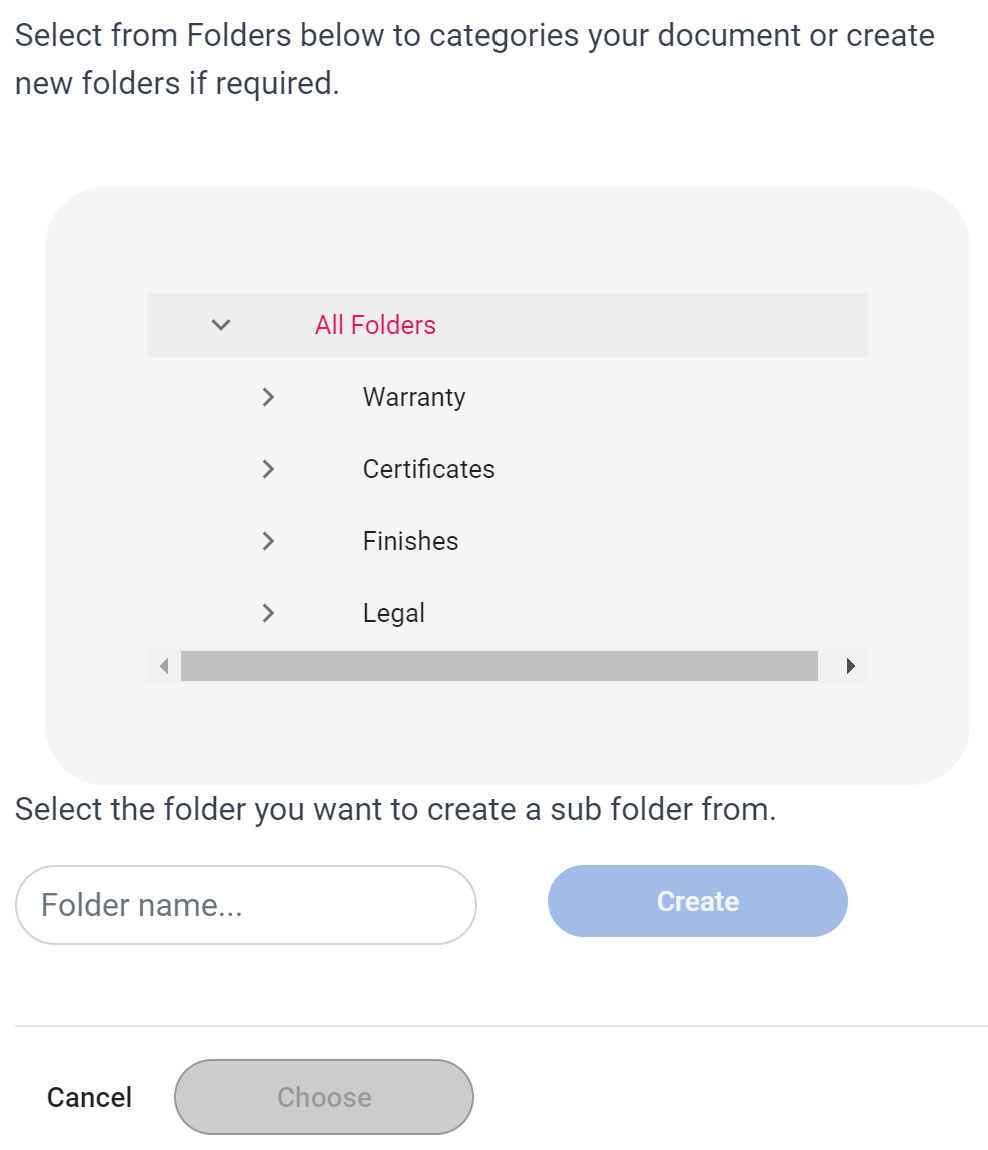Click the horizontal scrollbar thumb

click(x=499, y=666)
